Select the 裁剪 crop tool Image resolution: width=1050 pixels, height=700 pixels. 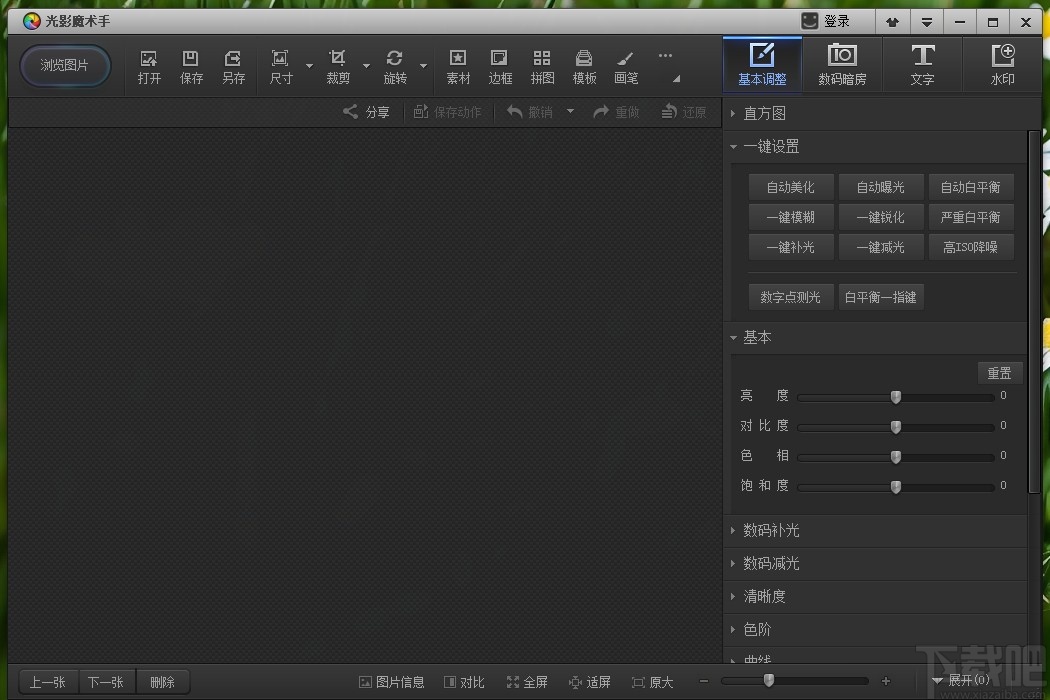pos(338,67)
